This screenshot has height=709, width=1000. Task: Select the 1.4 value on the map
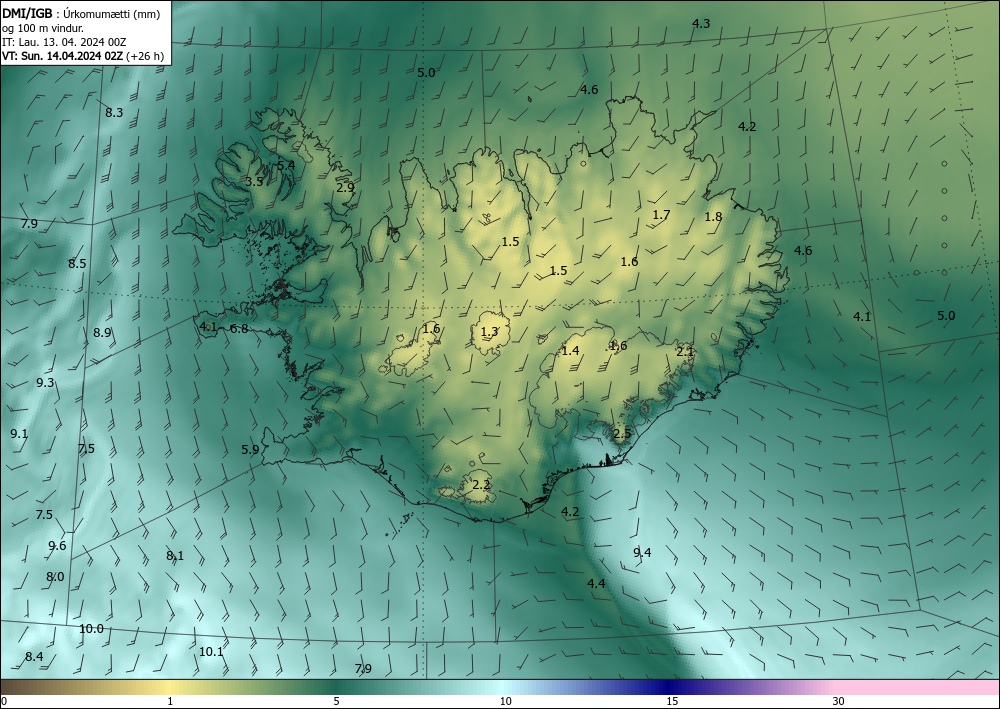click(x=570, y=351)
